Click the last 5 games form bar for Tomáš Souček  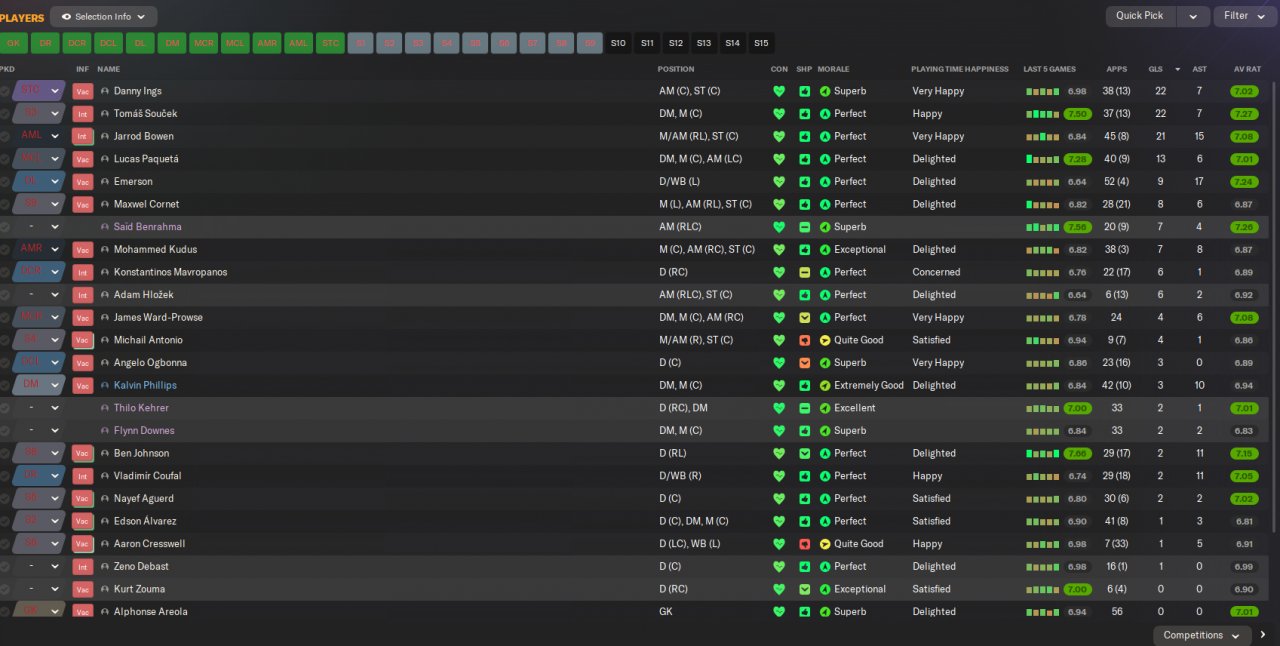[1042, 114]
